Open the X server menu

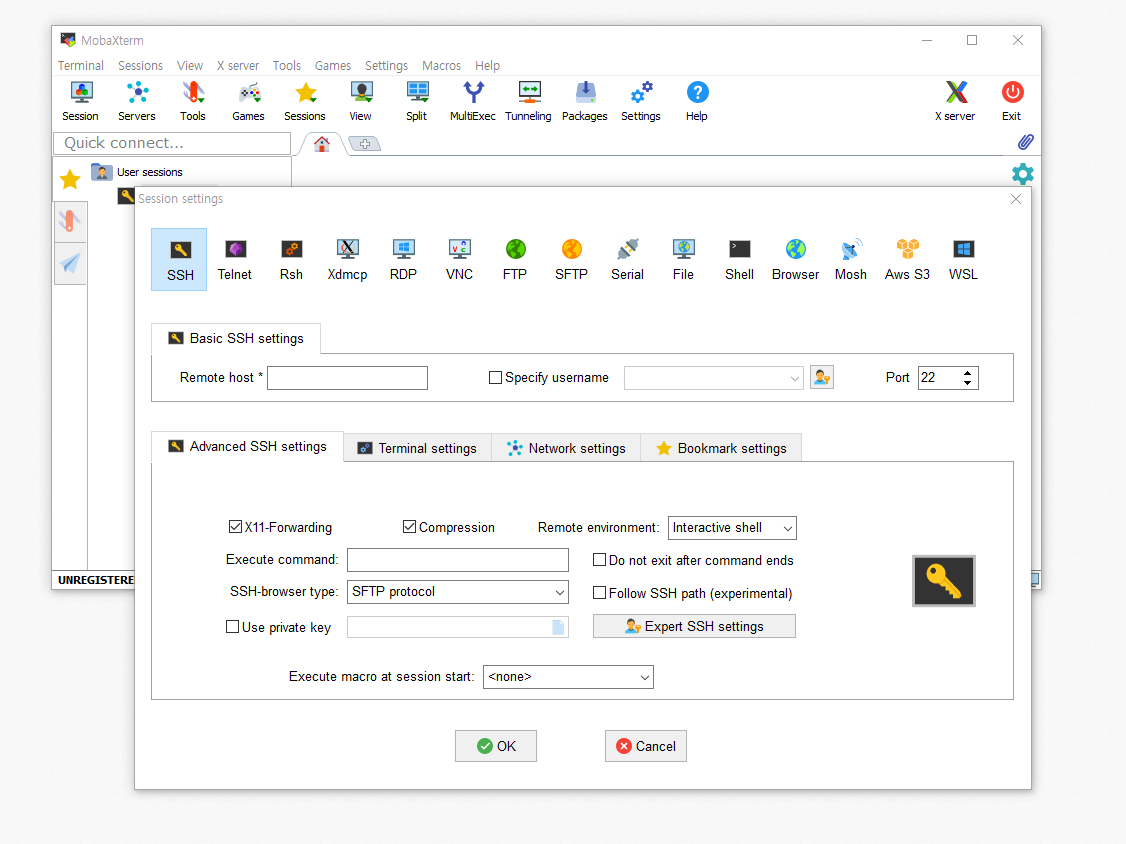click(238, 65)
